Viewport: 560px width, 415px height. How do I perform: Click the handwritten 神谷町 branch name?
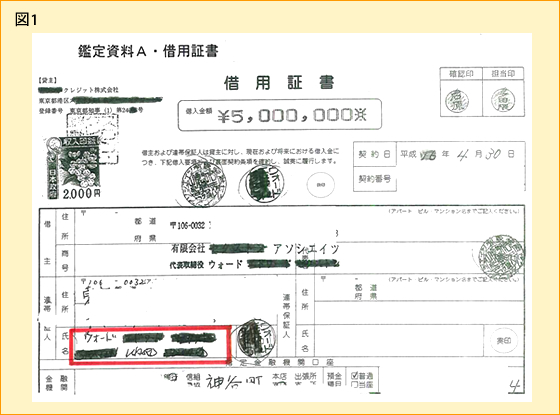234,382
